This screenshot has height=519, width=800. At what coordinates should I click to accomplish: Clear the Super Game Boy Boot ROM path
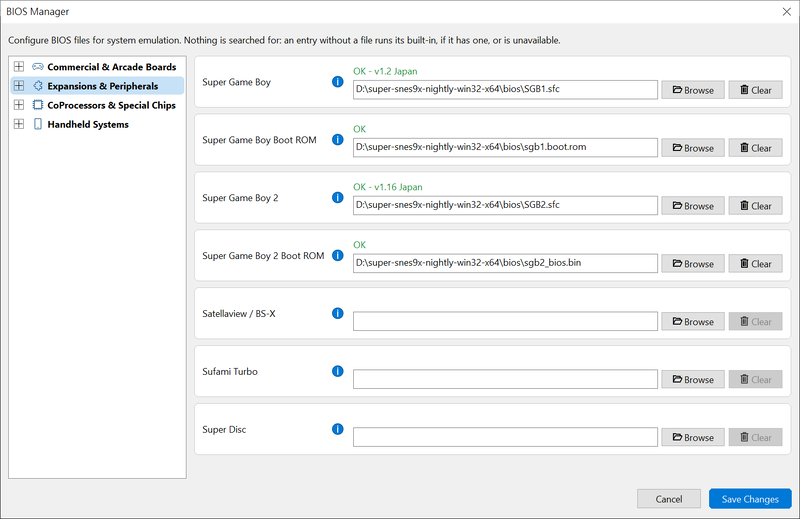point(755,148)
